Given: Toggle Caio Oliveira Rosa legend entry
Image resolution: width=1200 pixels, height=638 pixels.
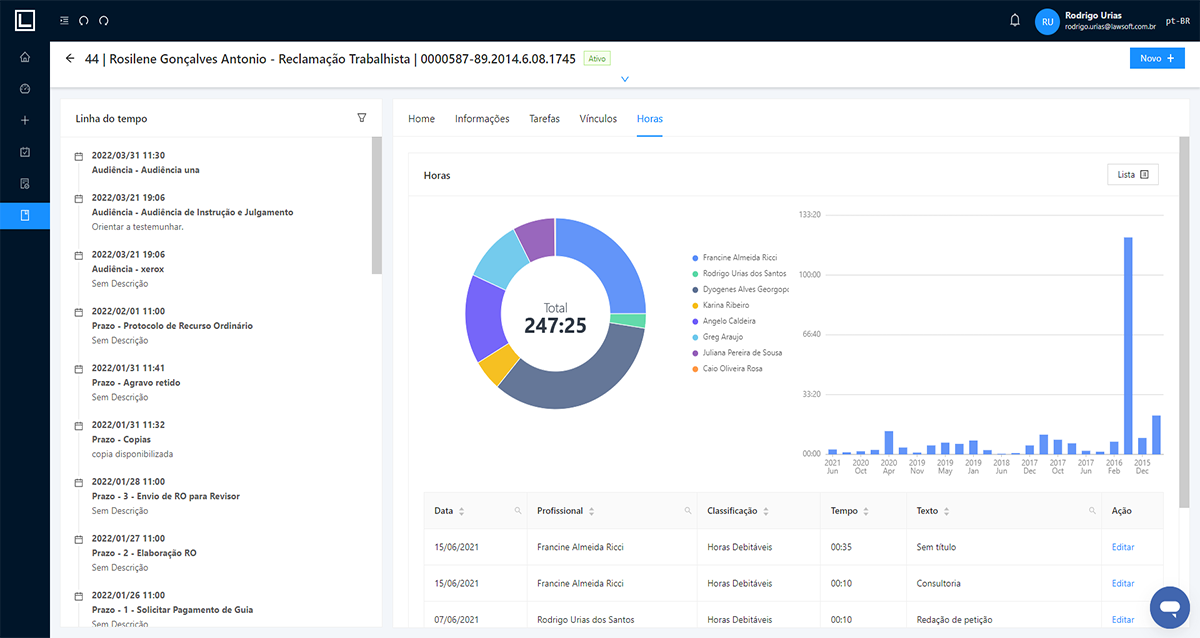Looking at the screenshot, I should point(727,369).
